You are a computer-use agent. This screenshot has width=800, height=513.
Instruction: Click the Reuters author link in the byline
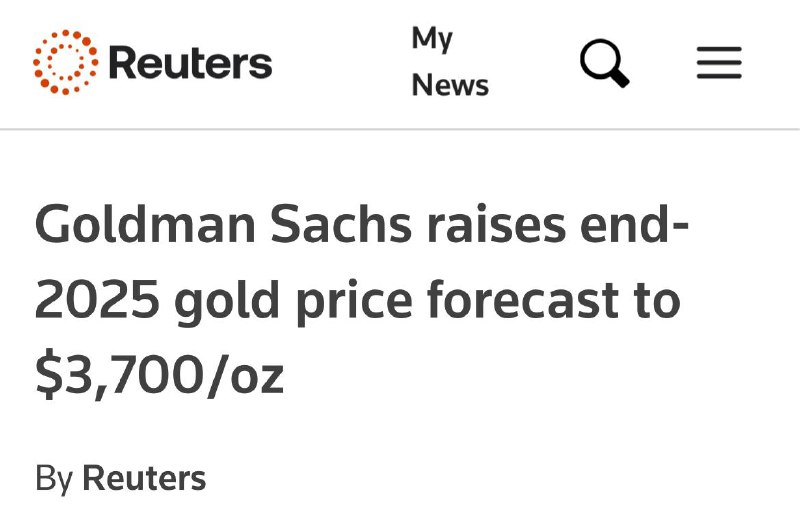(x=144, y=478)
